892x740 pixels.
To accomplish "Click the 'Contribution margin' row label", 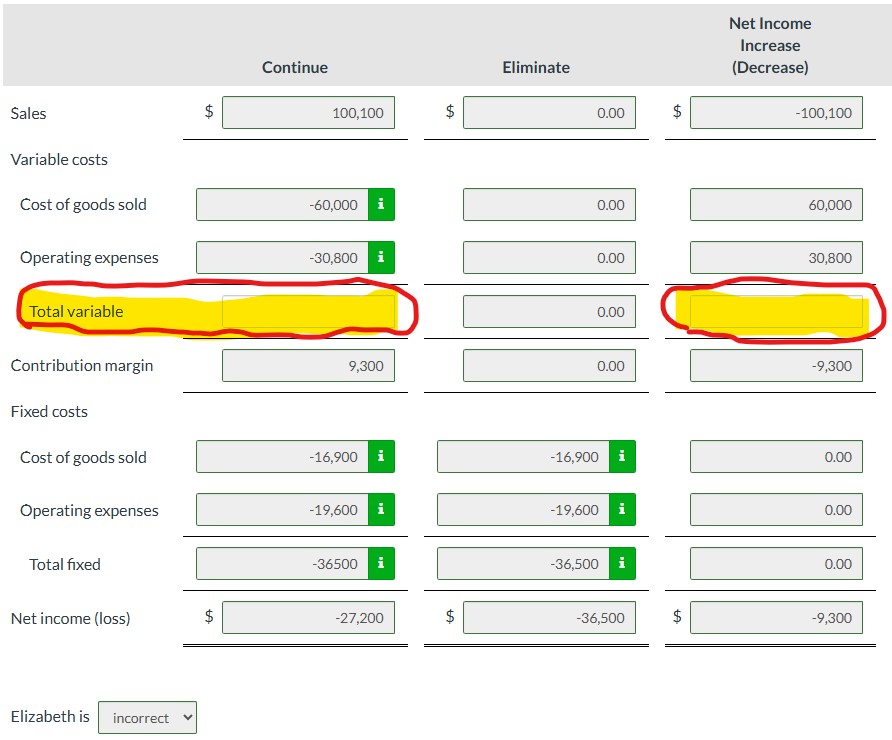I will pyautogui.click(x=82, y=365).
